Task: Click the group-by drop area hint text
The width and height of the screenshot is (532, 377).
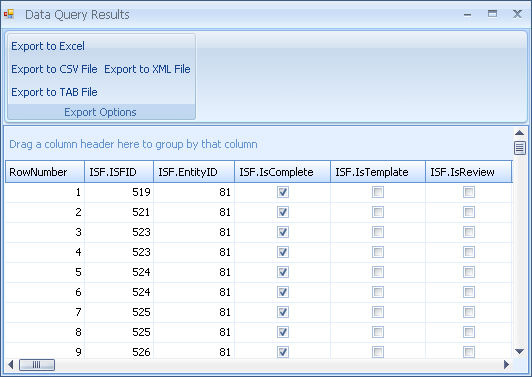Action: click(x=133, y=144)
